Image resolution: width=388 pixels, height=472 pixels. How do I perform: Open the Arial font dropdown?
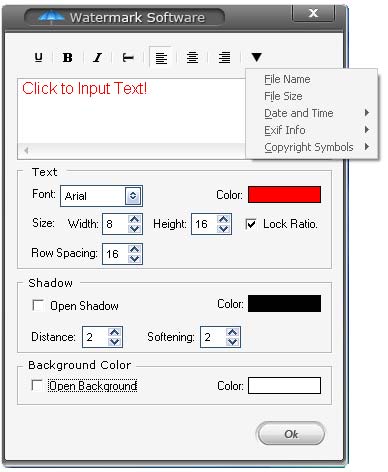(x=133, y=196)
